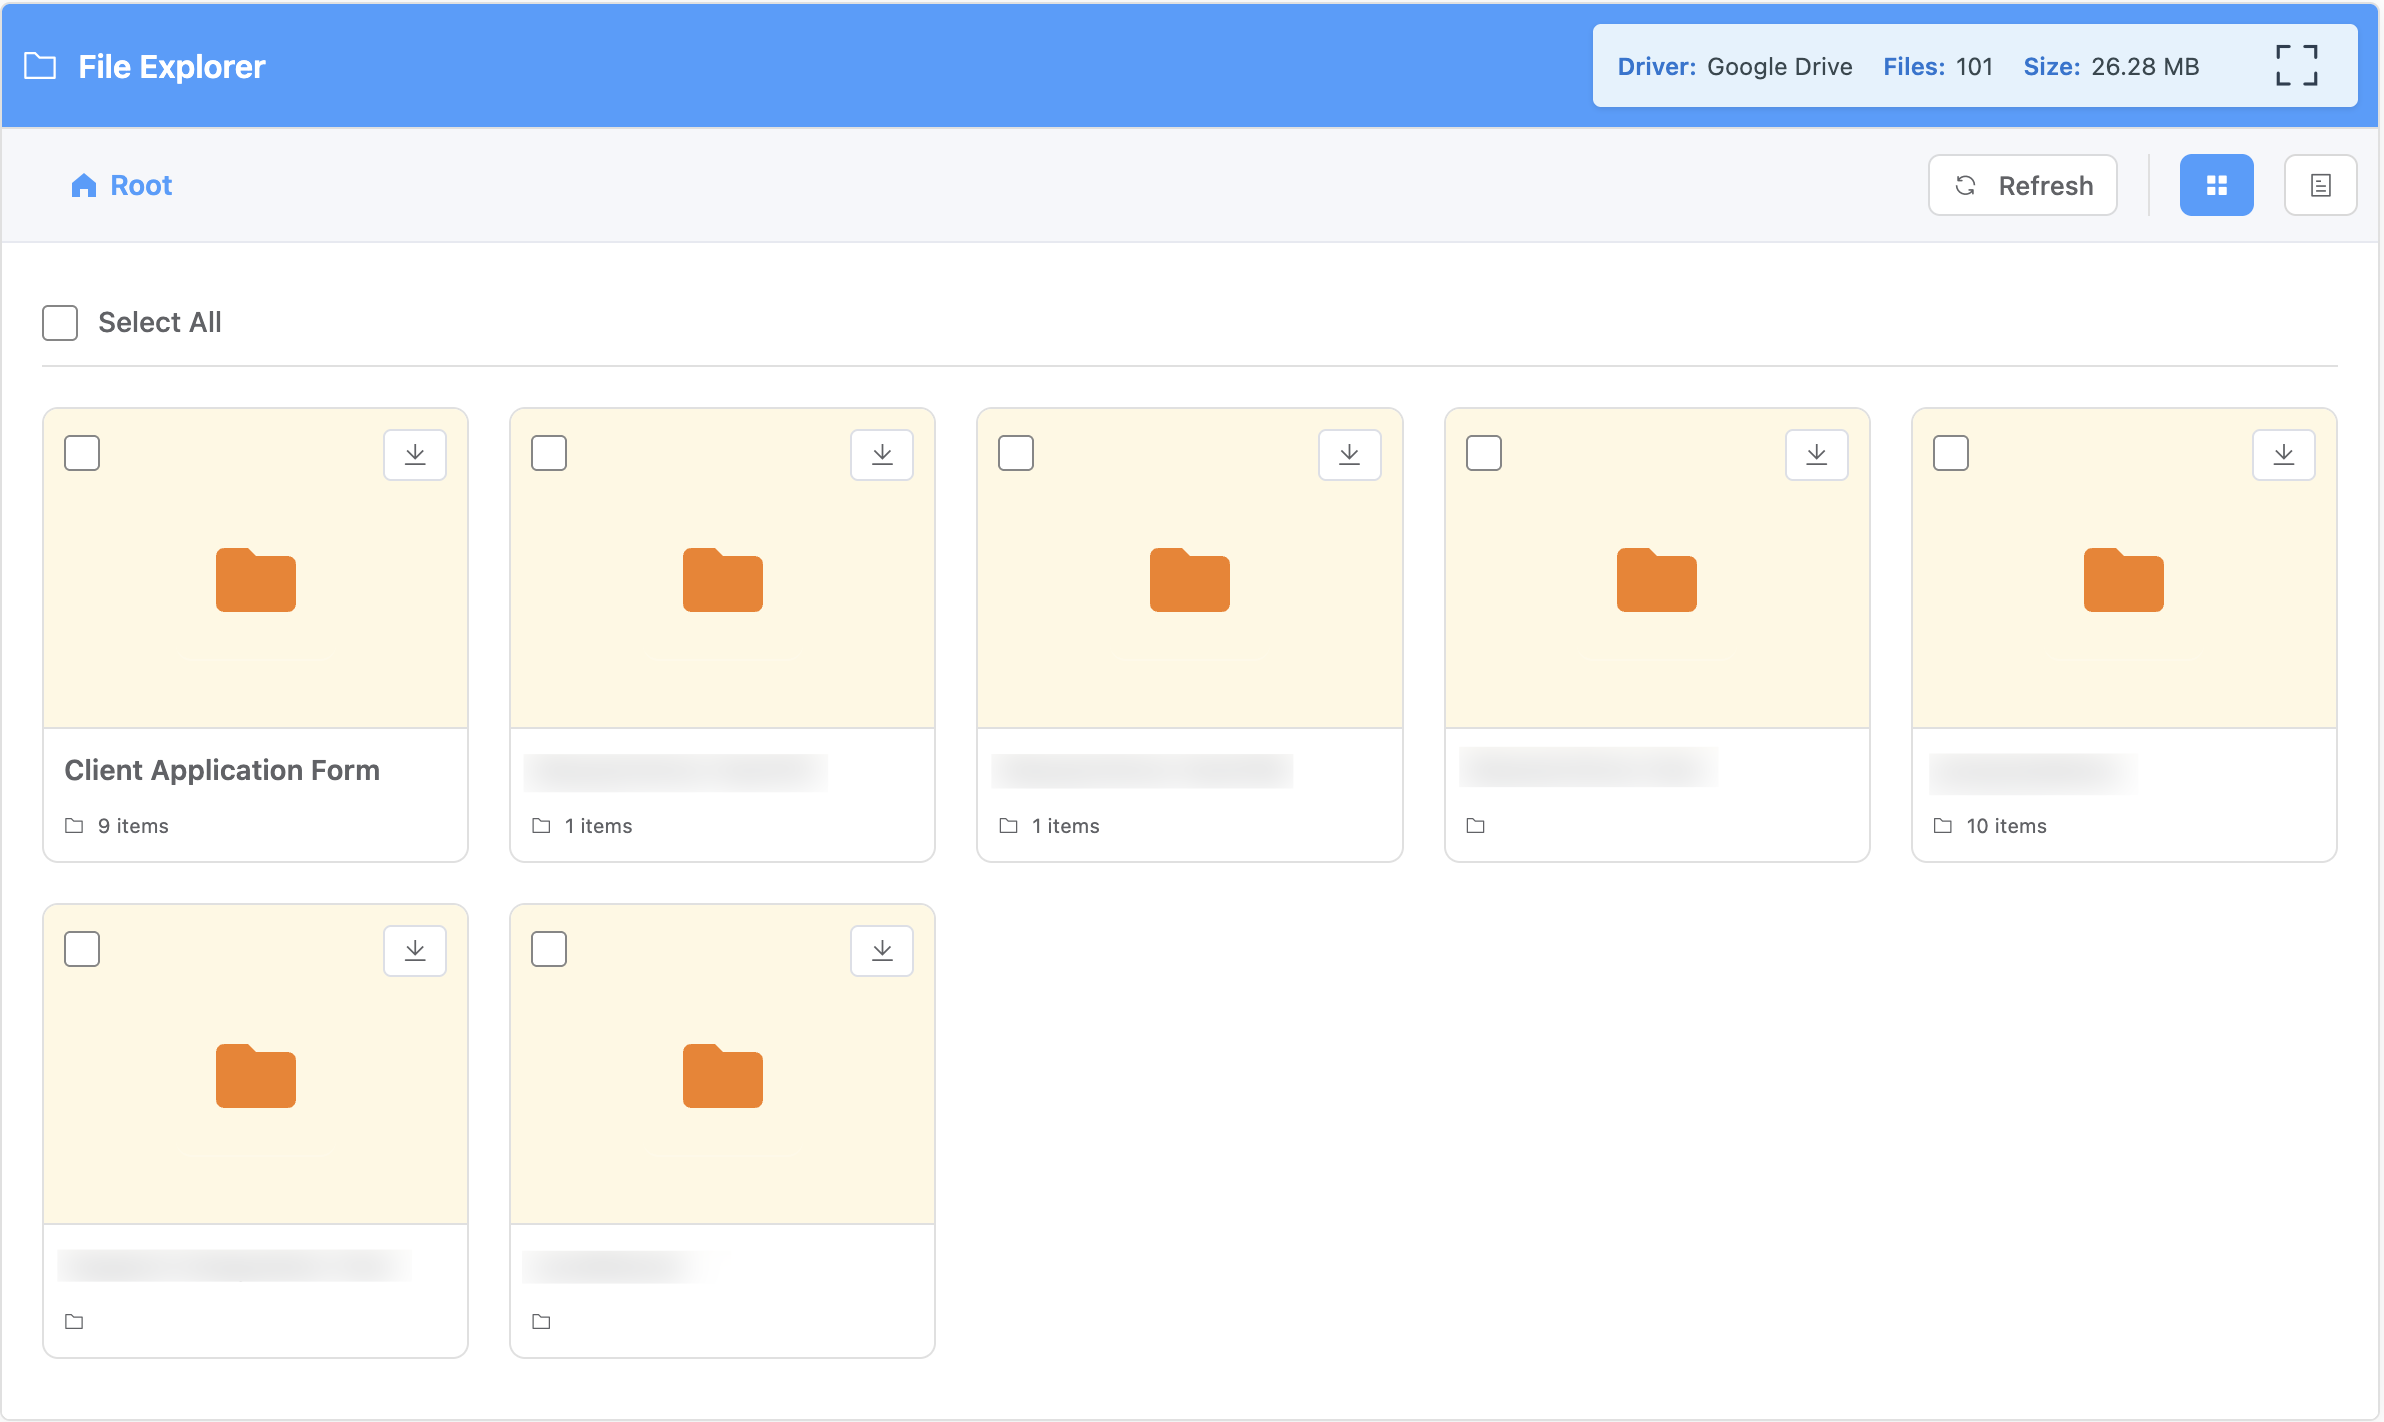This screenshot has height=1422, width=2384.
Task: Download the second folder with 1 items
Action: click(1350, 454)
